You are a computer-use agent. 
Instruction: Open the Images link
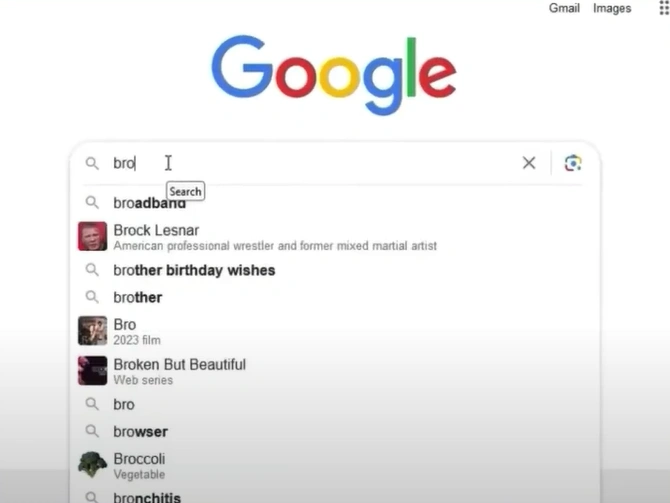612,9
